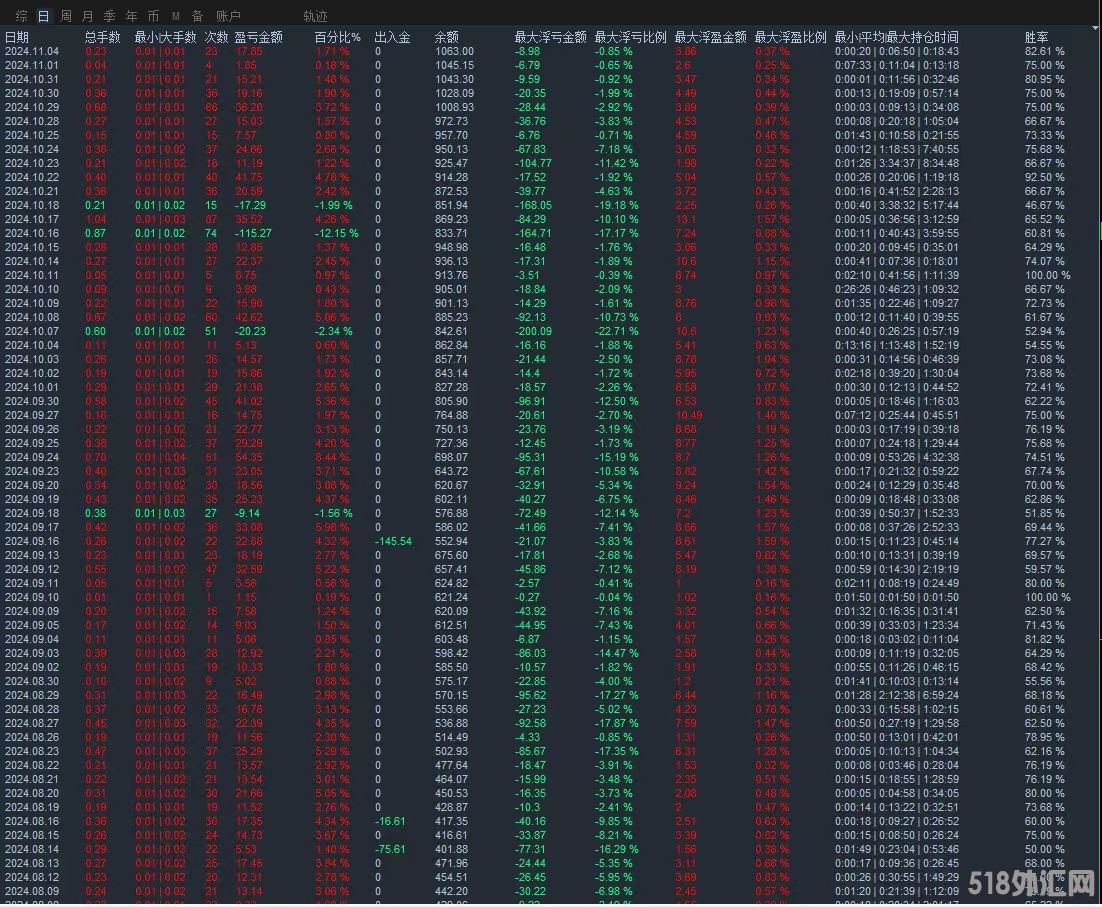Click the 最大浮盈金额 column header
Viewport: 1102px width, 907px height.
(x=711, y=37)
